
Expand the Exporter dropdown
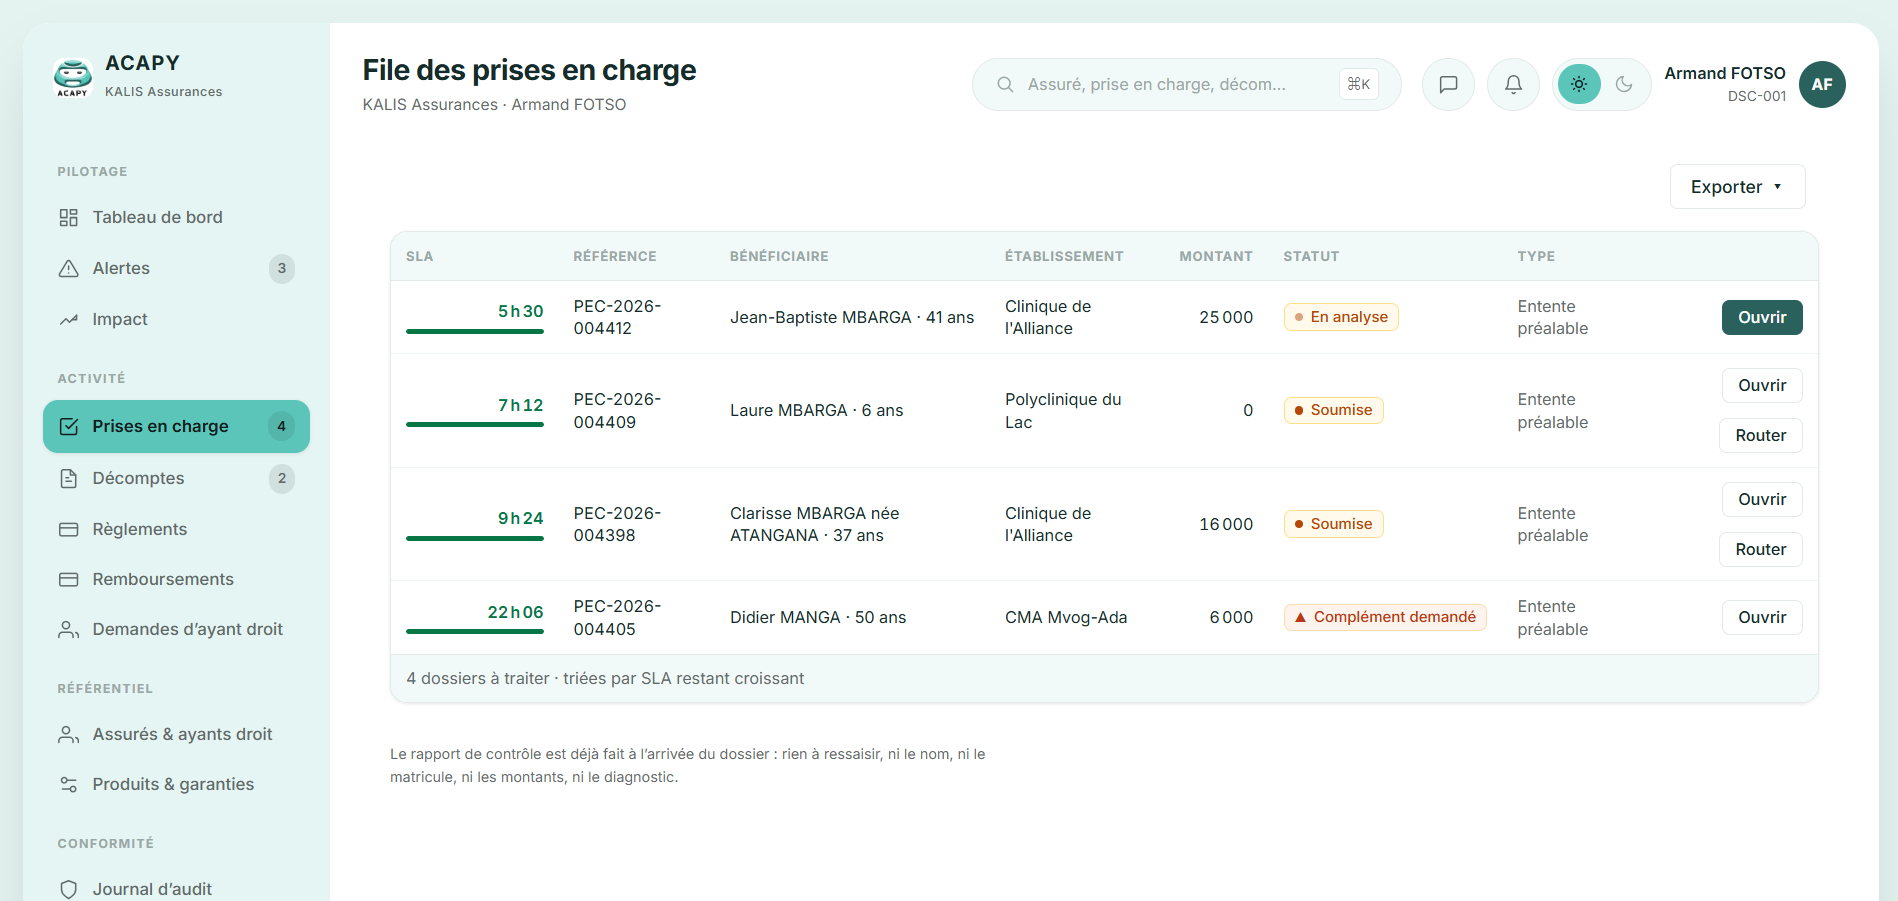pyautogui.click(x=1737, y=187)
